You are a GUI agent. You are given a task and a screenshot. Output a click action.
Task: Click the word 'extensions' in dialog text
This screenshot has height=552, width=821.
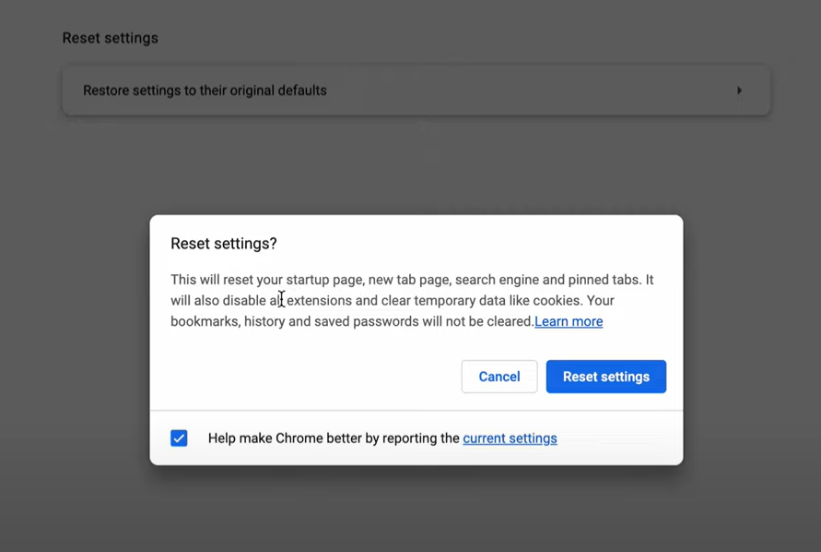[x=319, y=301]
